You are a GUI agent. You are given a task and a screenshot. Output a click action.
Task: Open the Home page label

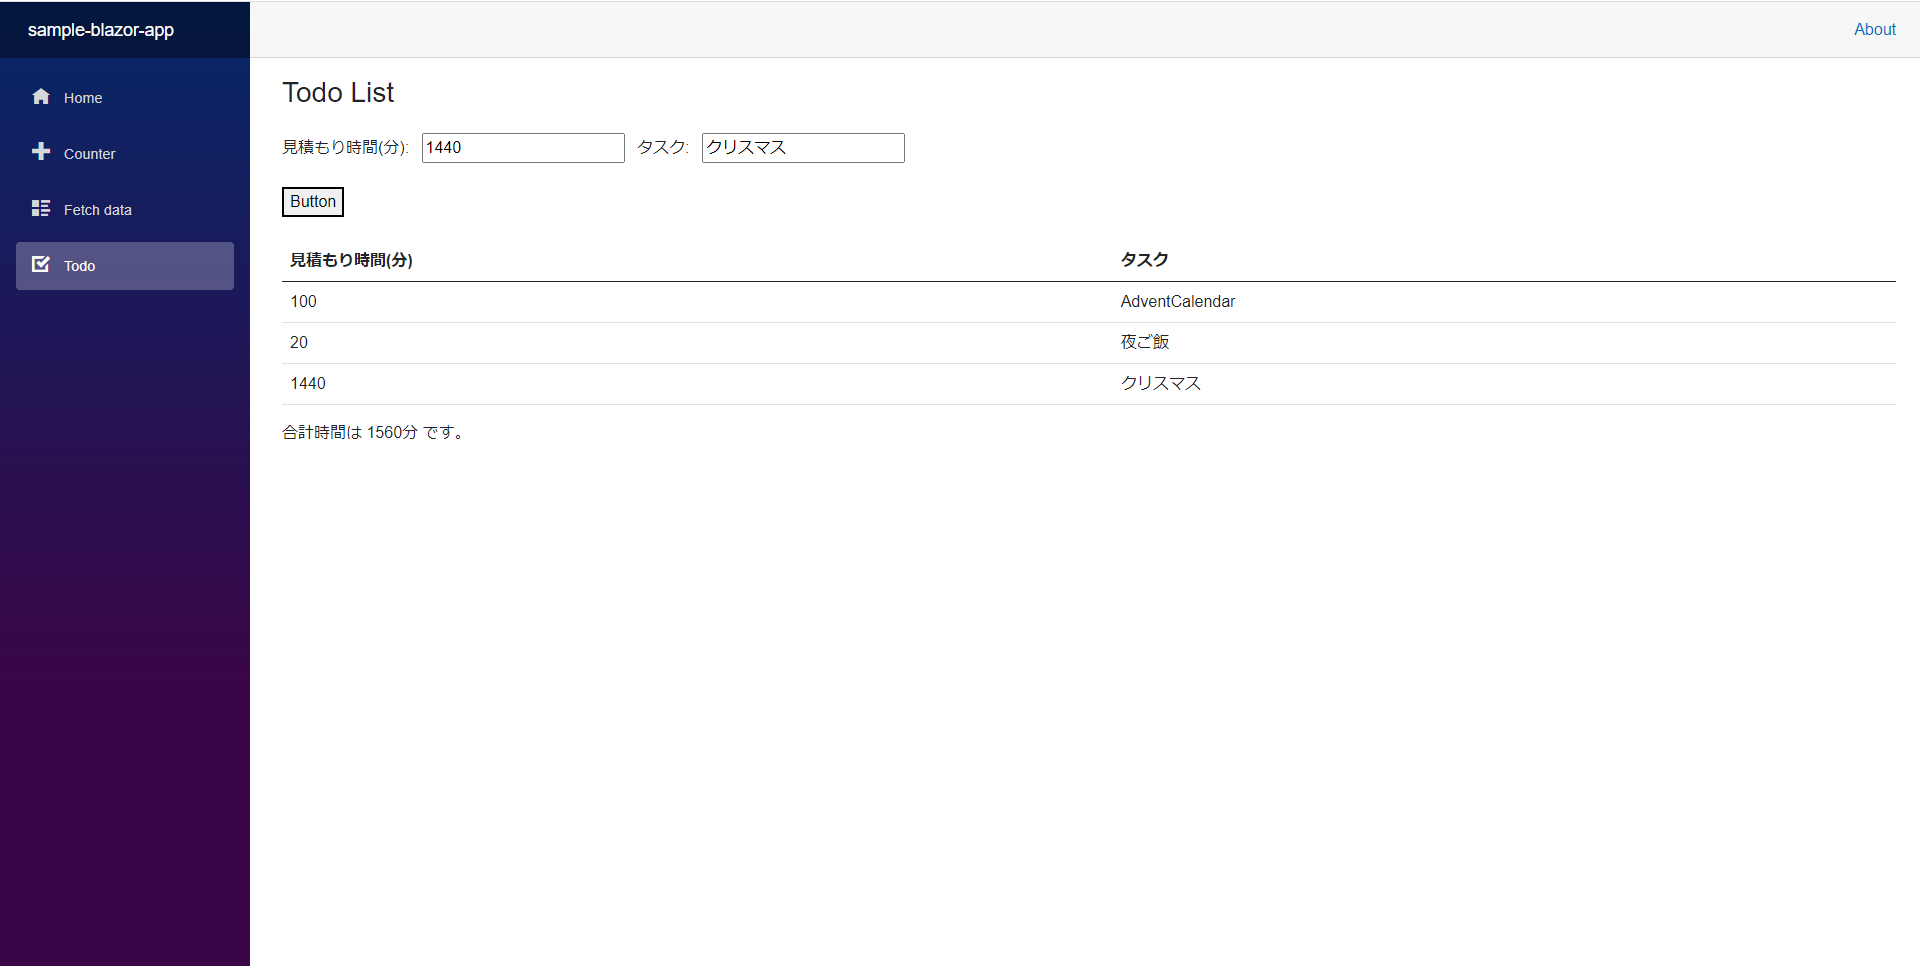(83, 98)
